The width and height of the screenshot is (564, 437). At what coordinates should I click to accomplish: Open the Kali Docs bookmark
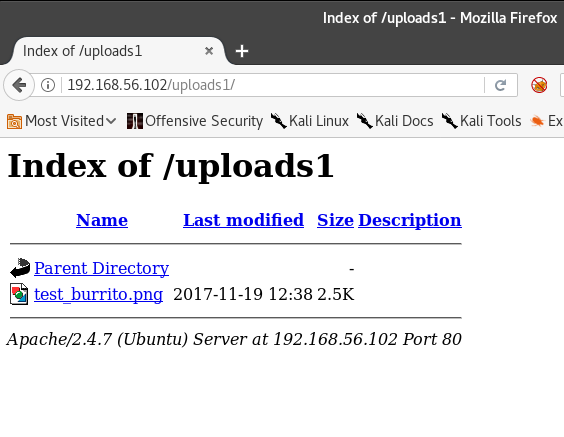point(395,121)
